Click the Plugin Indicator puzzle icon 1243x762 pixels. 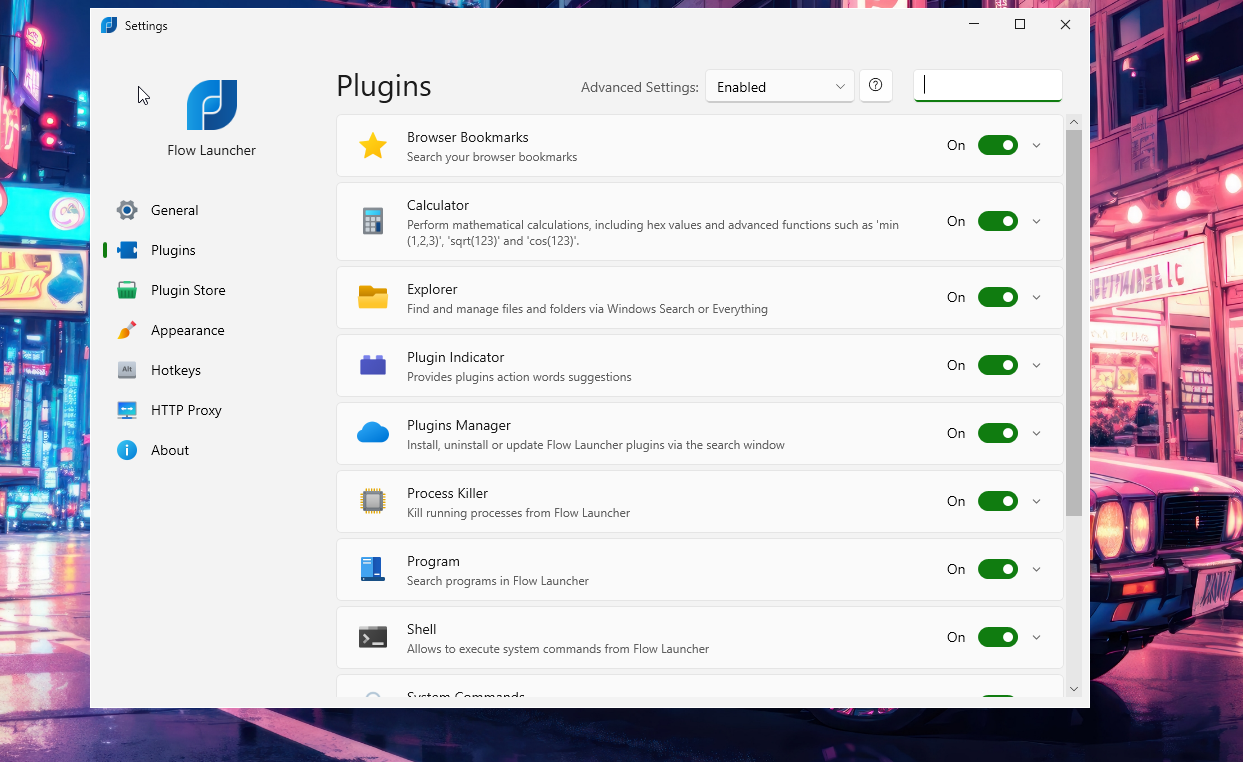pos(372,365)
